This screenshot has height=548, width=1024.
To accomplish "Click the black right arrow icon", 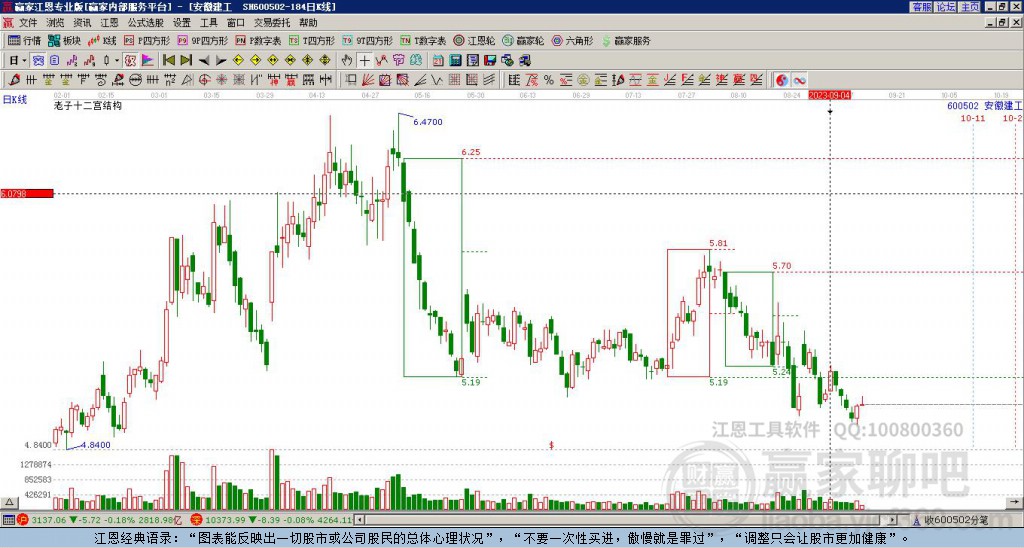I will (x=221, y=60).
